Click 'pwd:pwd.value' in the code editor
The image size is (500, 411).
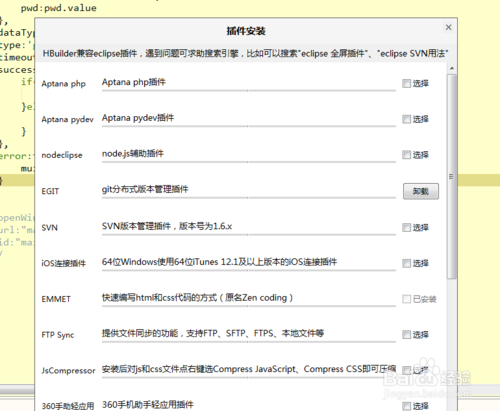(59, 8)
